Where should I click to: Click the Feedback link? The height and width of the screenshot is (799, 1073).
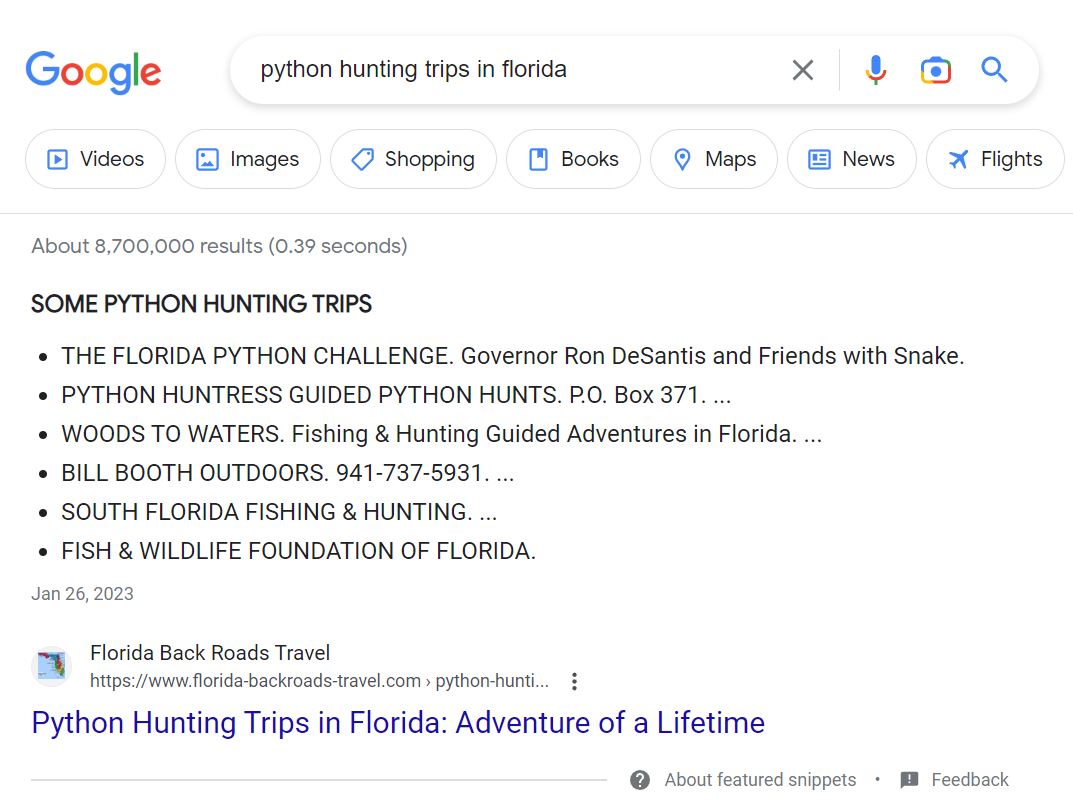[970, 780]
